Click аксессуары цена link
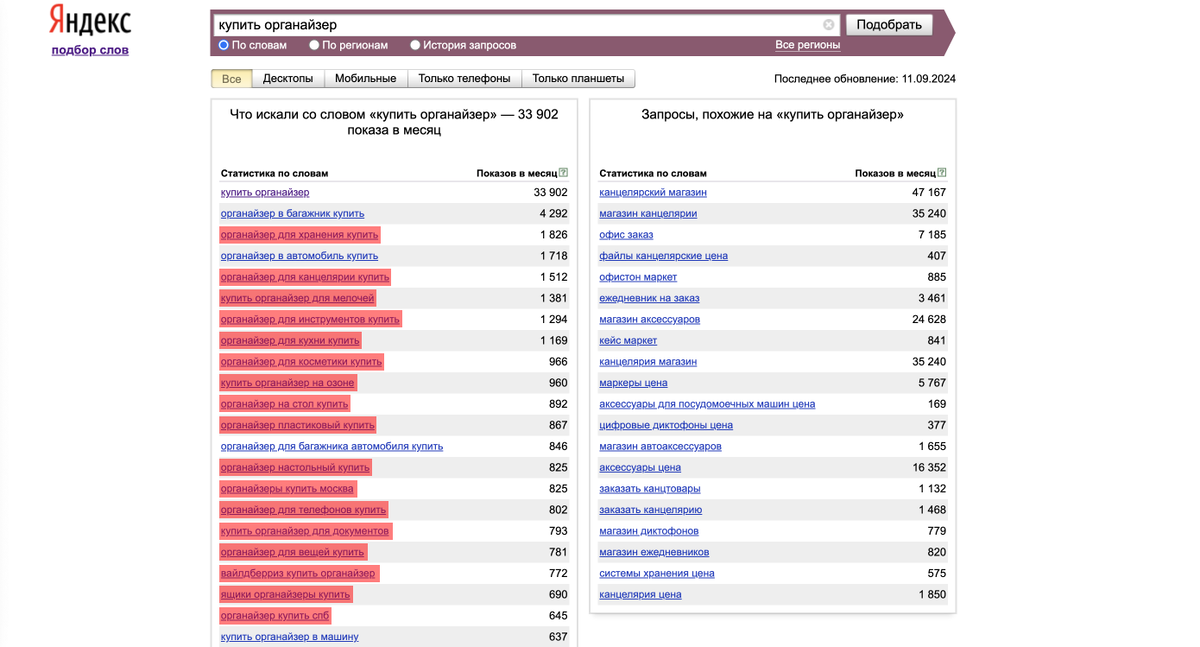The height and width of the screenshot is (647, 1200). tap(640, 468)
